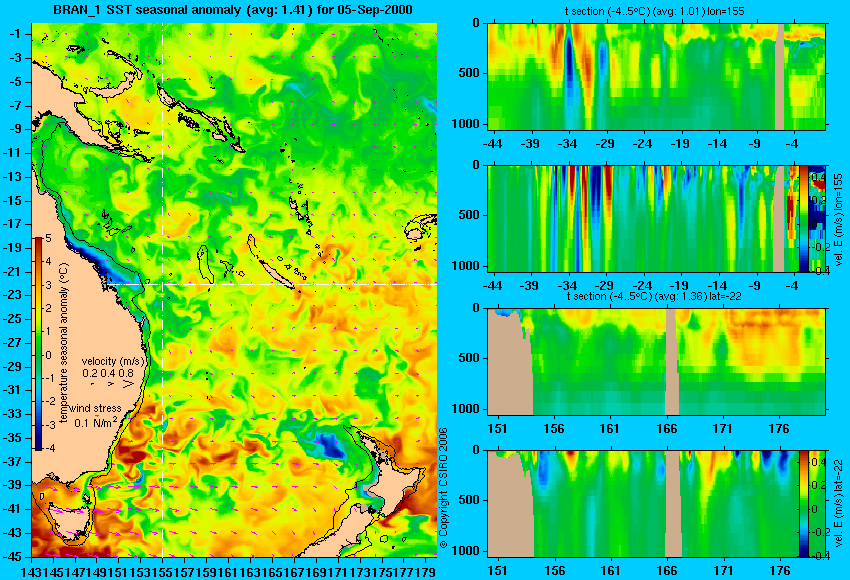Click '-4' on the lon=155 velocity section's axis

pyautogui.click(x=793, y=286)
